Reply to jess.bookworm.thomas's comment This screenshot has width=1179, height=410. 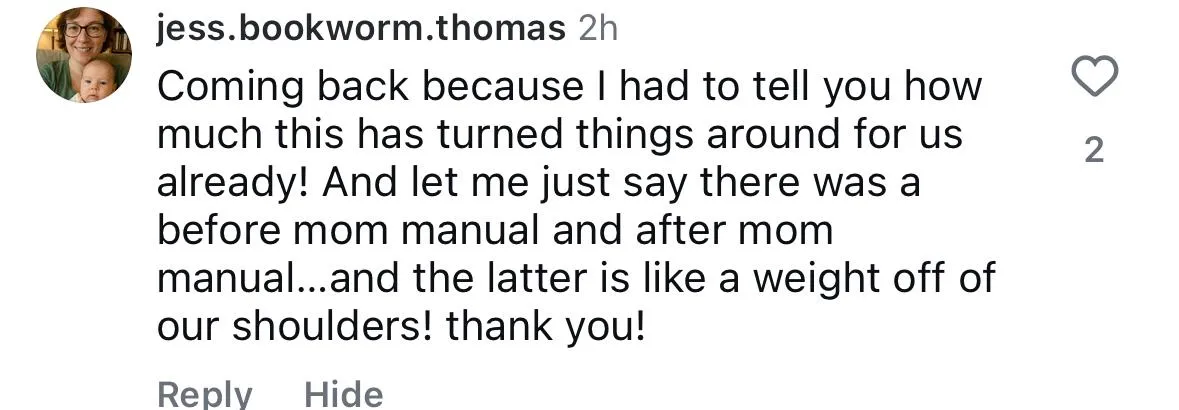[x=205, y=395]
